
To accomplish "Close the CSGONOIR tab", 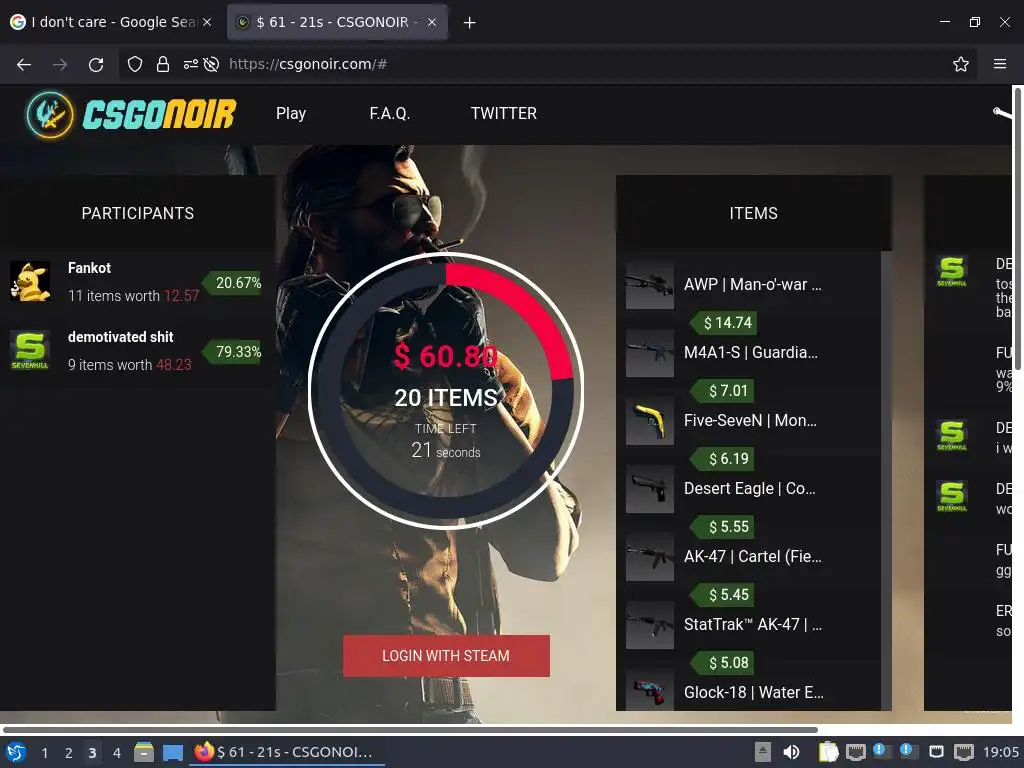I will click(x=432, y=22).
